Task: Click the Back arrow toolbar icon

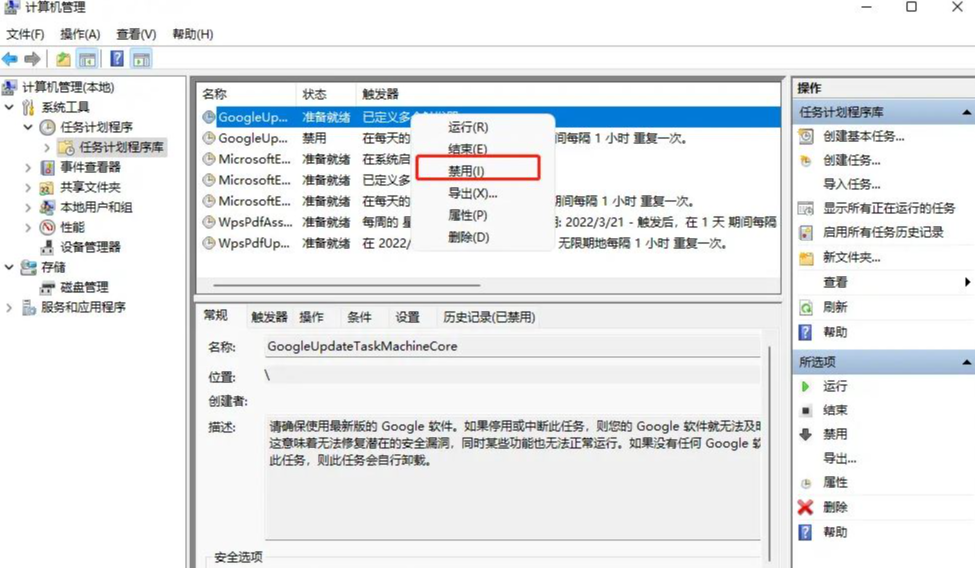Action: point(10,59)
